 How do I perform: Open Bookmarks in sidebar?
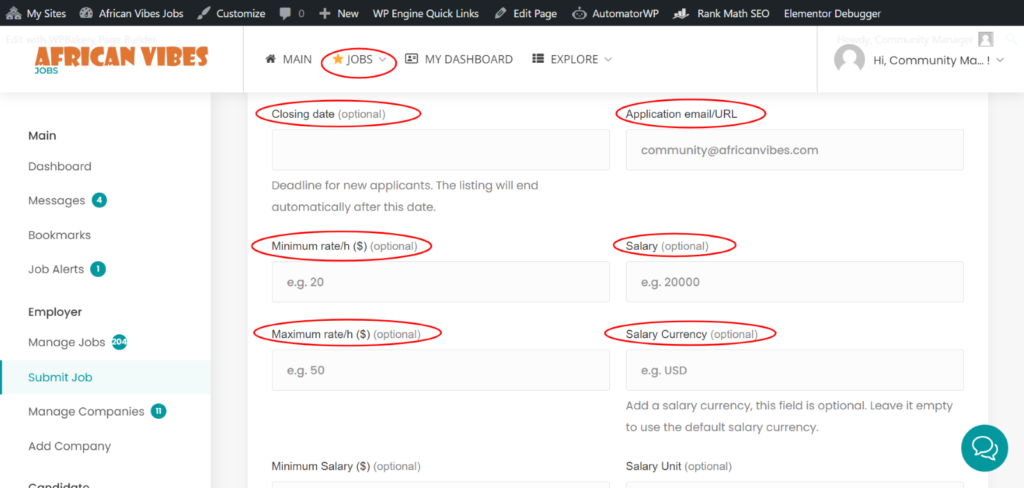[x=59, y=235]
